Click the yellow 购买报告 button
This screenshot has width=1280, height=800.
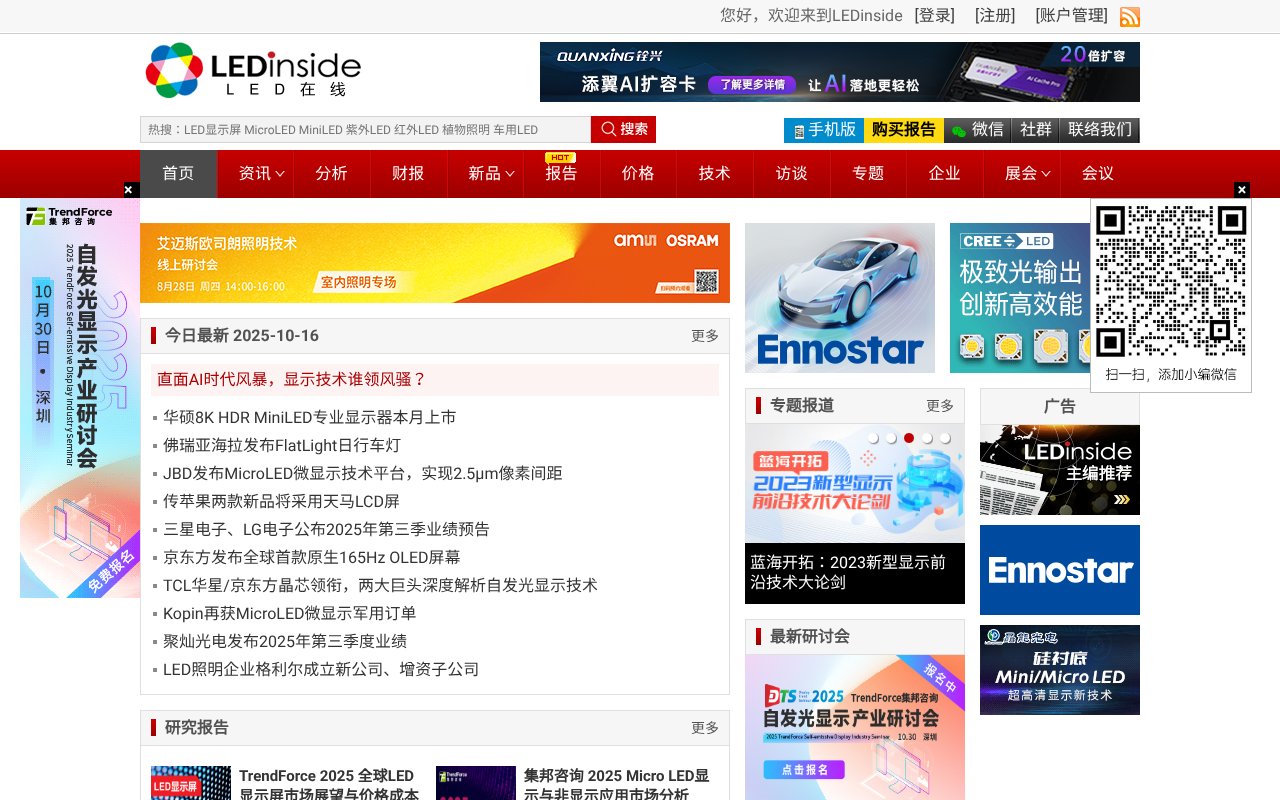903,130
